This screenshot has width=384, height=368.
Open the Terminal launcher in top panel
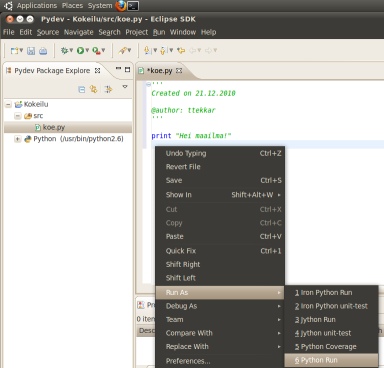click(x=133, y=6)
